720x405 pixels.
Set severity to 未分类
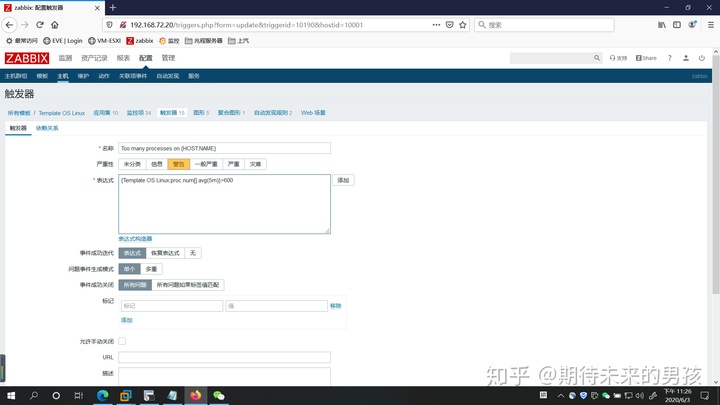coord(132,164)
